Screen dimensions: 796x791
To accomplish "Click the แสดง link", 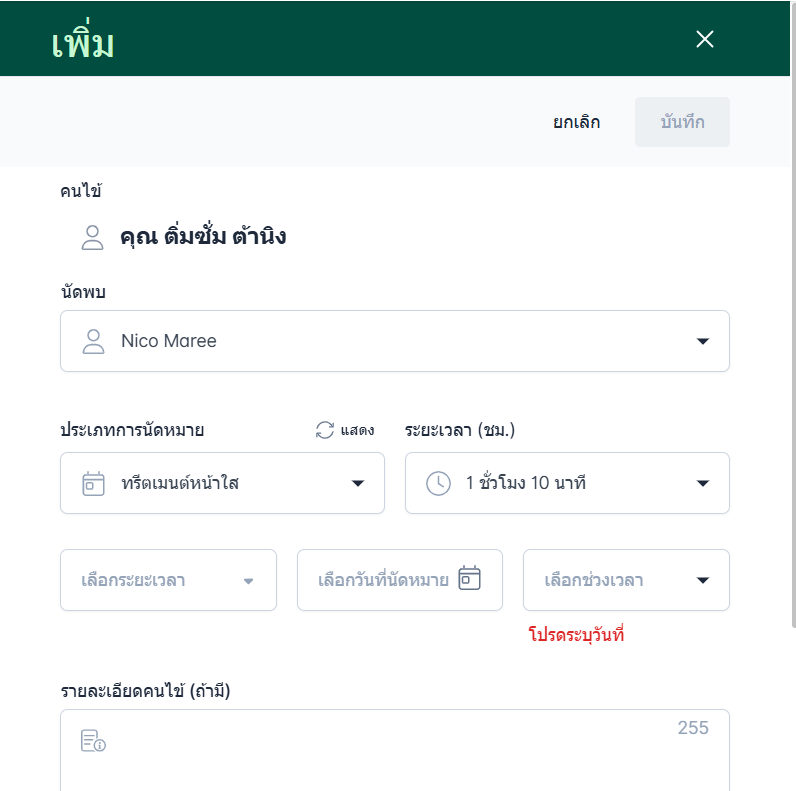I will [357, 430].
